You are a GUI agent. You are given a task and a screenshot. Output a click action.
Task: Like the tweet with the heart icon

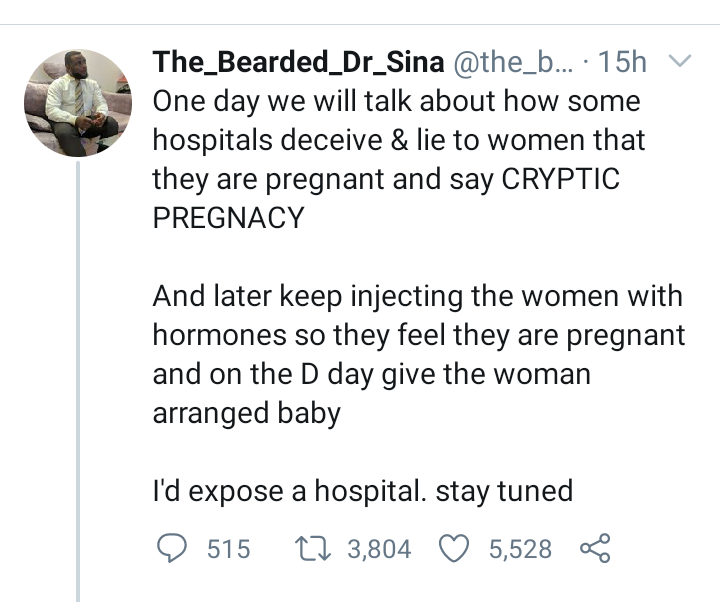pyautogui.click(x=455, y=548)
